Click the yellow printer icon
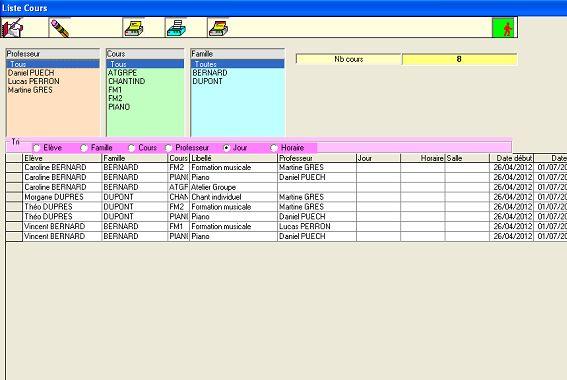Screen dimensions: 567x380 coord(134,28)
